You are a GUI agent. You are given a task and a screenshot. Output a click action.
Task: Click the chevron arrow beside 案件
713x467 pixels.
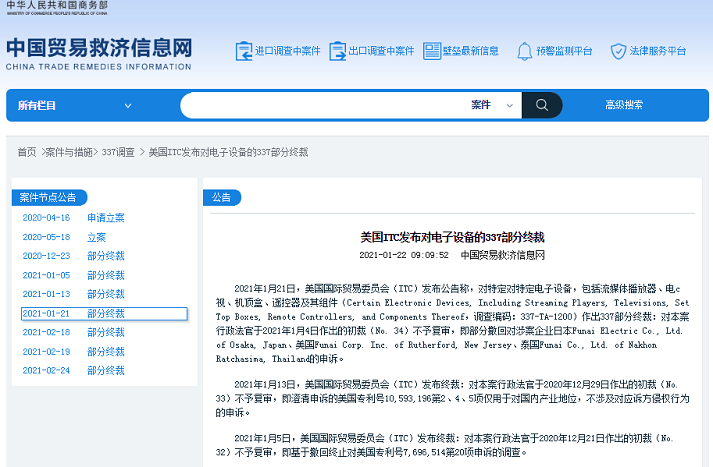click(510, 105)
